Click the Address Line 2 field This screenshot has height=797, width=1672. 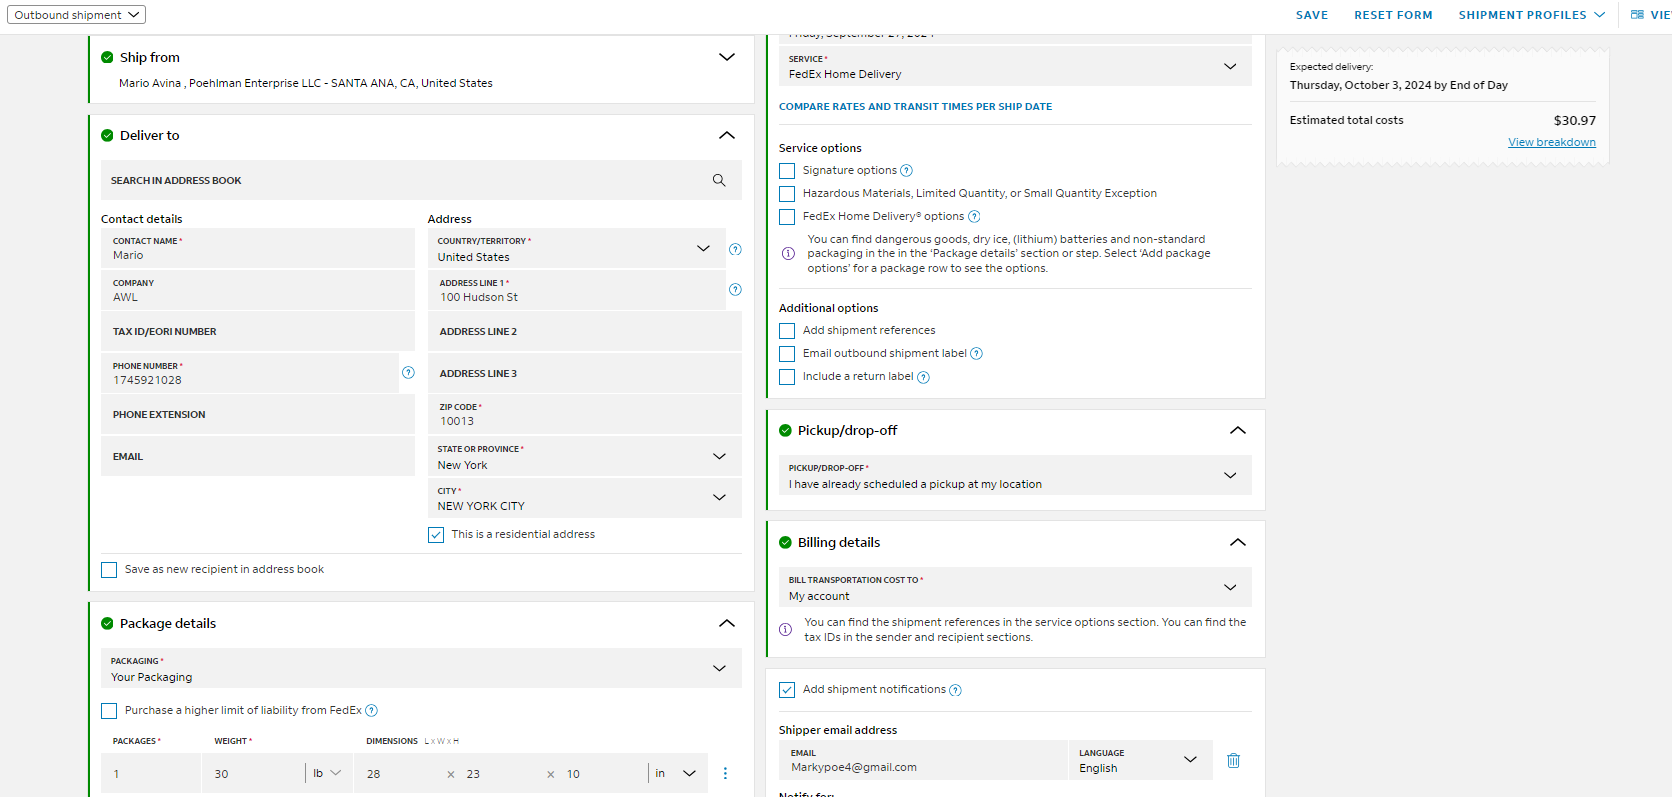(585, 331)
